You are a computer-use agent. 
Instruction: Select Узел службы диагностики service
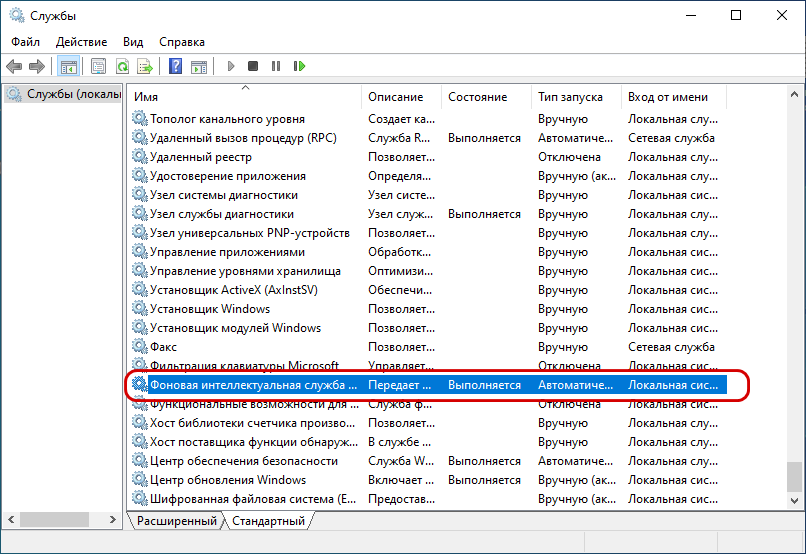tap(428, 214)
